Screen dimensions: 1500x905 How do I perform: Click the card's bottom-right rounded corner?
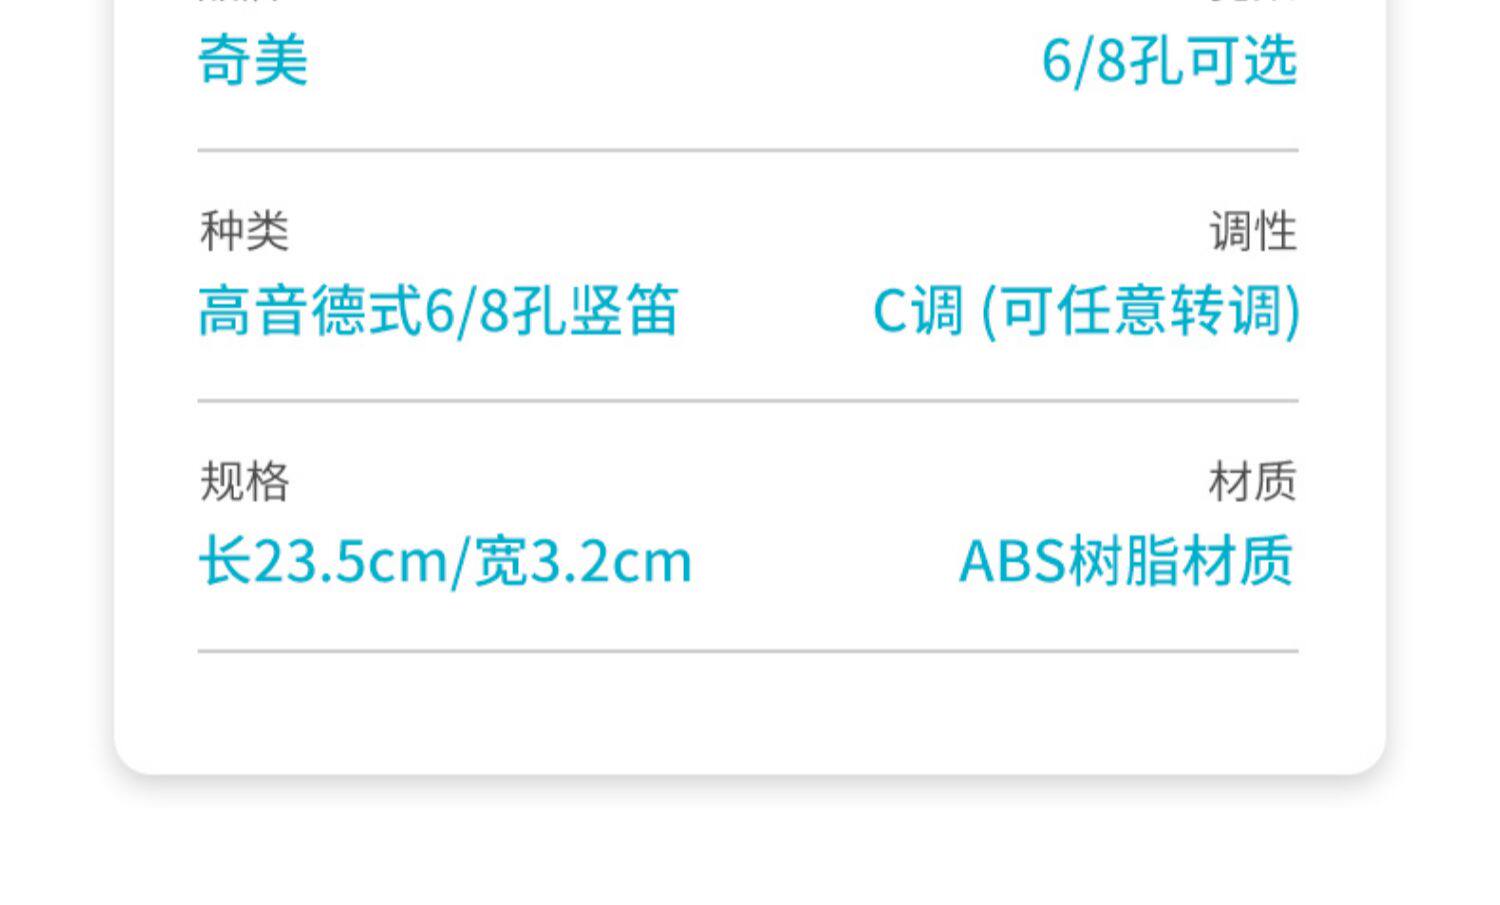point(1368,758)
